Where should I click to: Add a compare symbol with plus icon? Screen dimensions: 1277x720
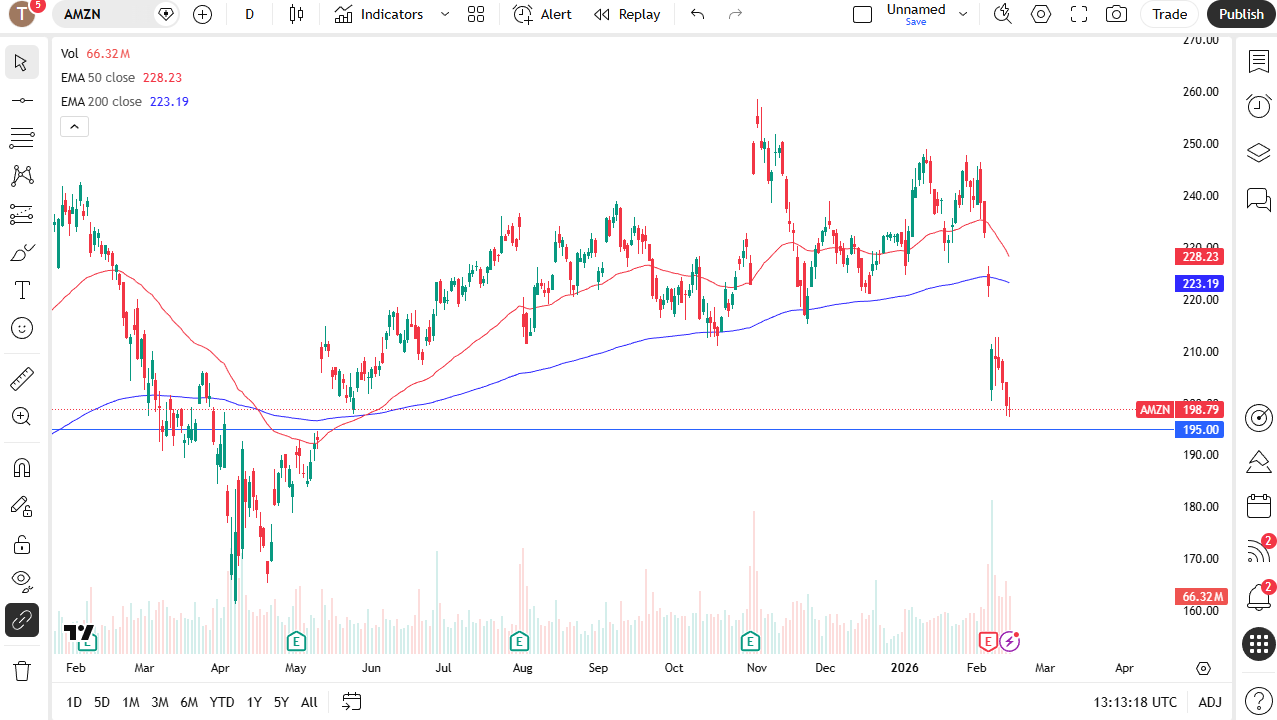pyautogui.click(x=202, y=14)
